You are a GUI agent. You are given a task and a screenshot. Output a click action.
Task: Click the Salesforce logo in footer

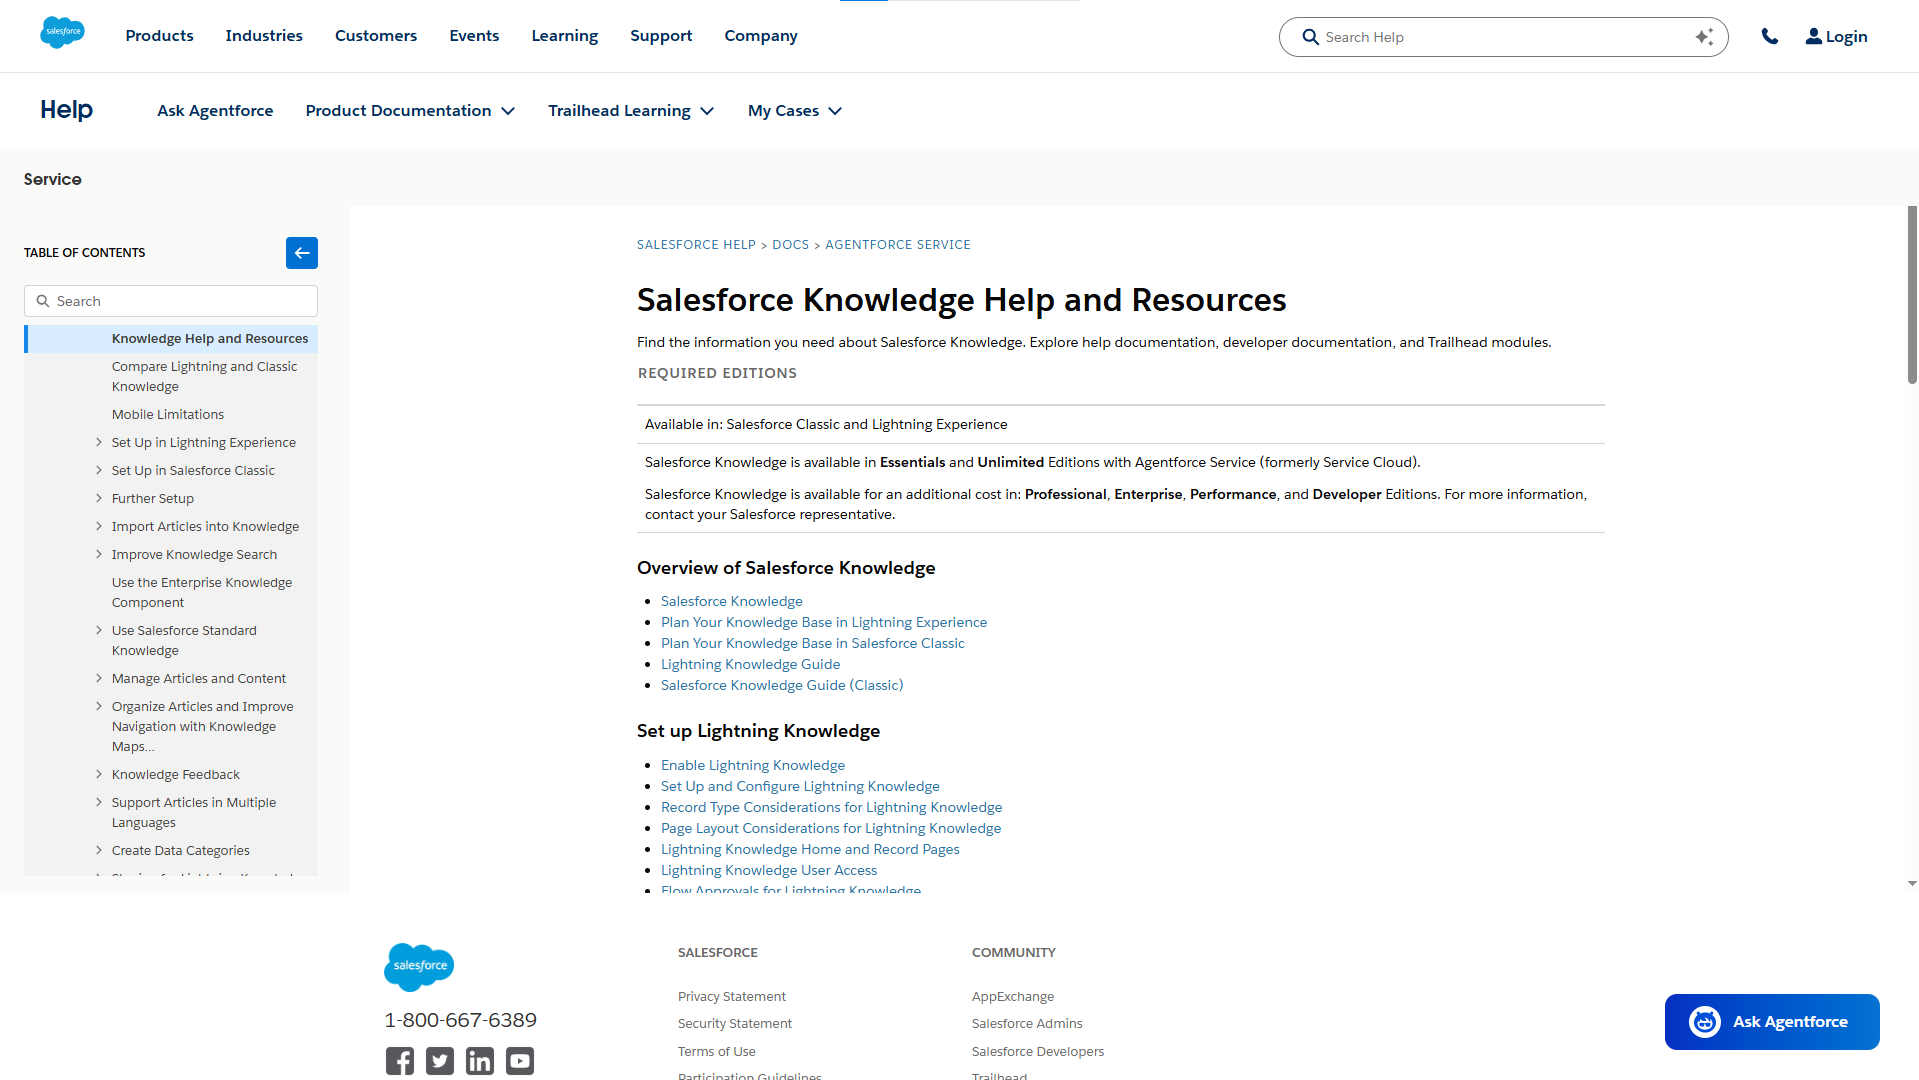pyautogui.click(x=419, y=967)
